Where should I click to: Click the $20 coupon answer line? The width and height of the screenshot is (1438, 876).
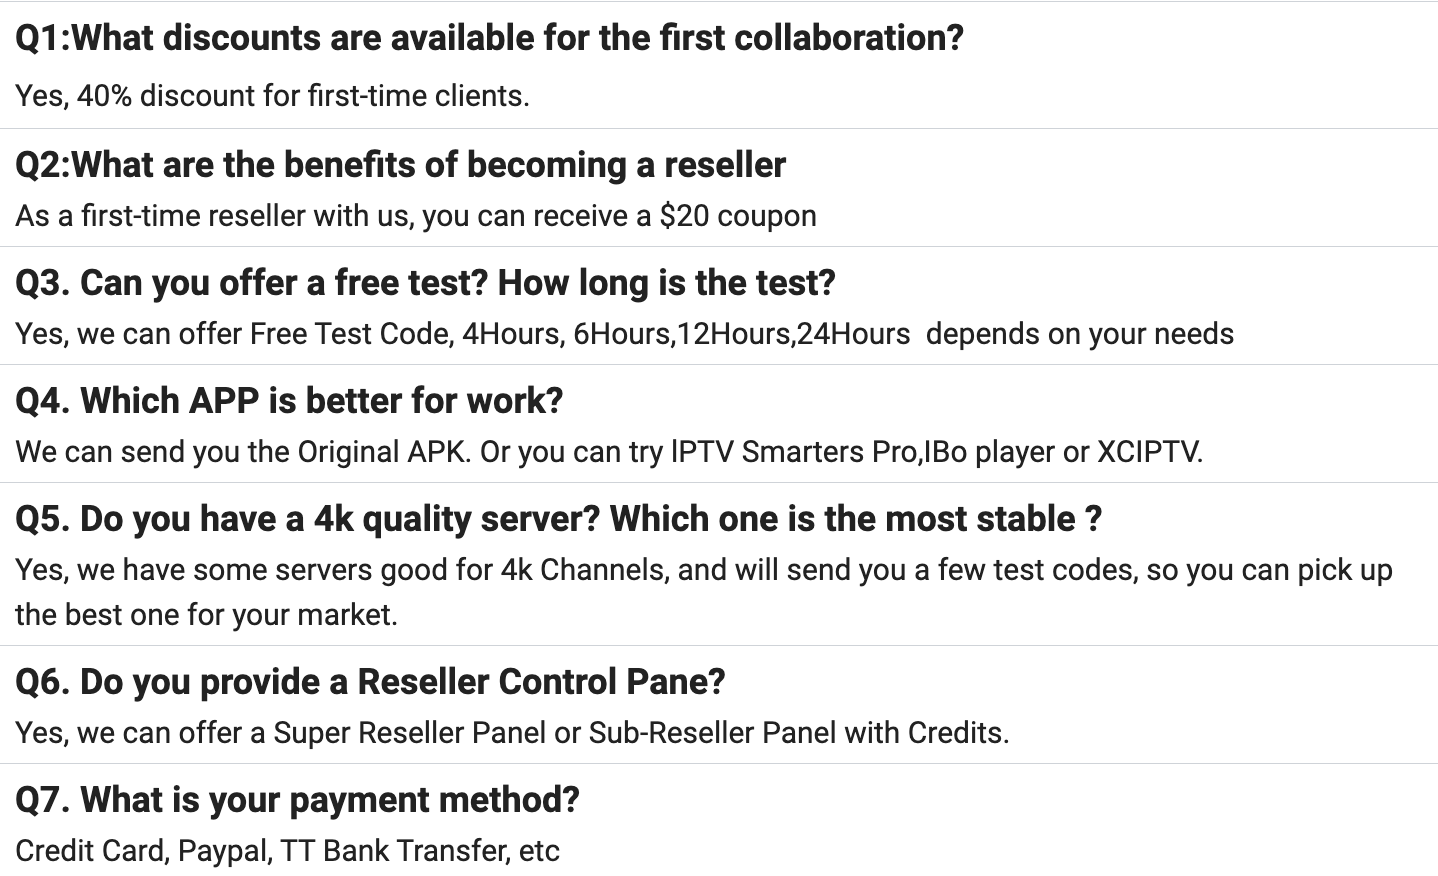(415, 216)
